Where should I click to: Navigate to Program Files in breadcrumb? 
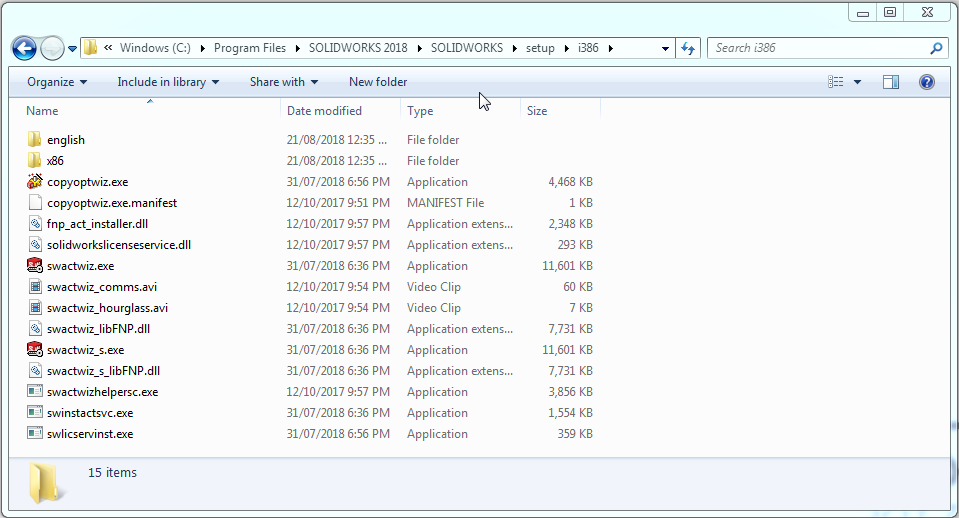coord(250,48)
